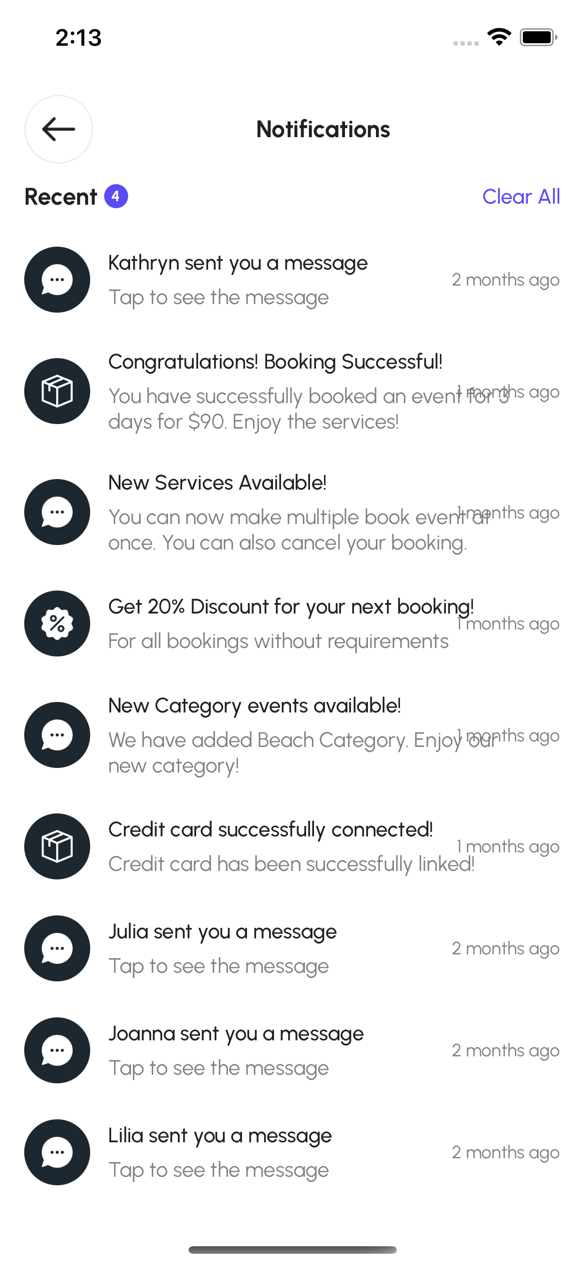The width and height of the screenshot is (585, 1266).
Task: Click the credit card connected package icon
Action: (57, 845)
